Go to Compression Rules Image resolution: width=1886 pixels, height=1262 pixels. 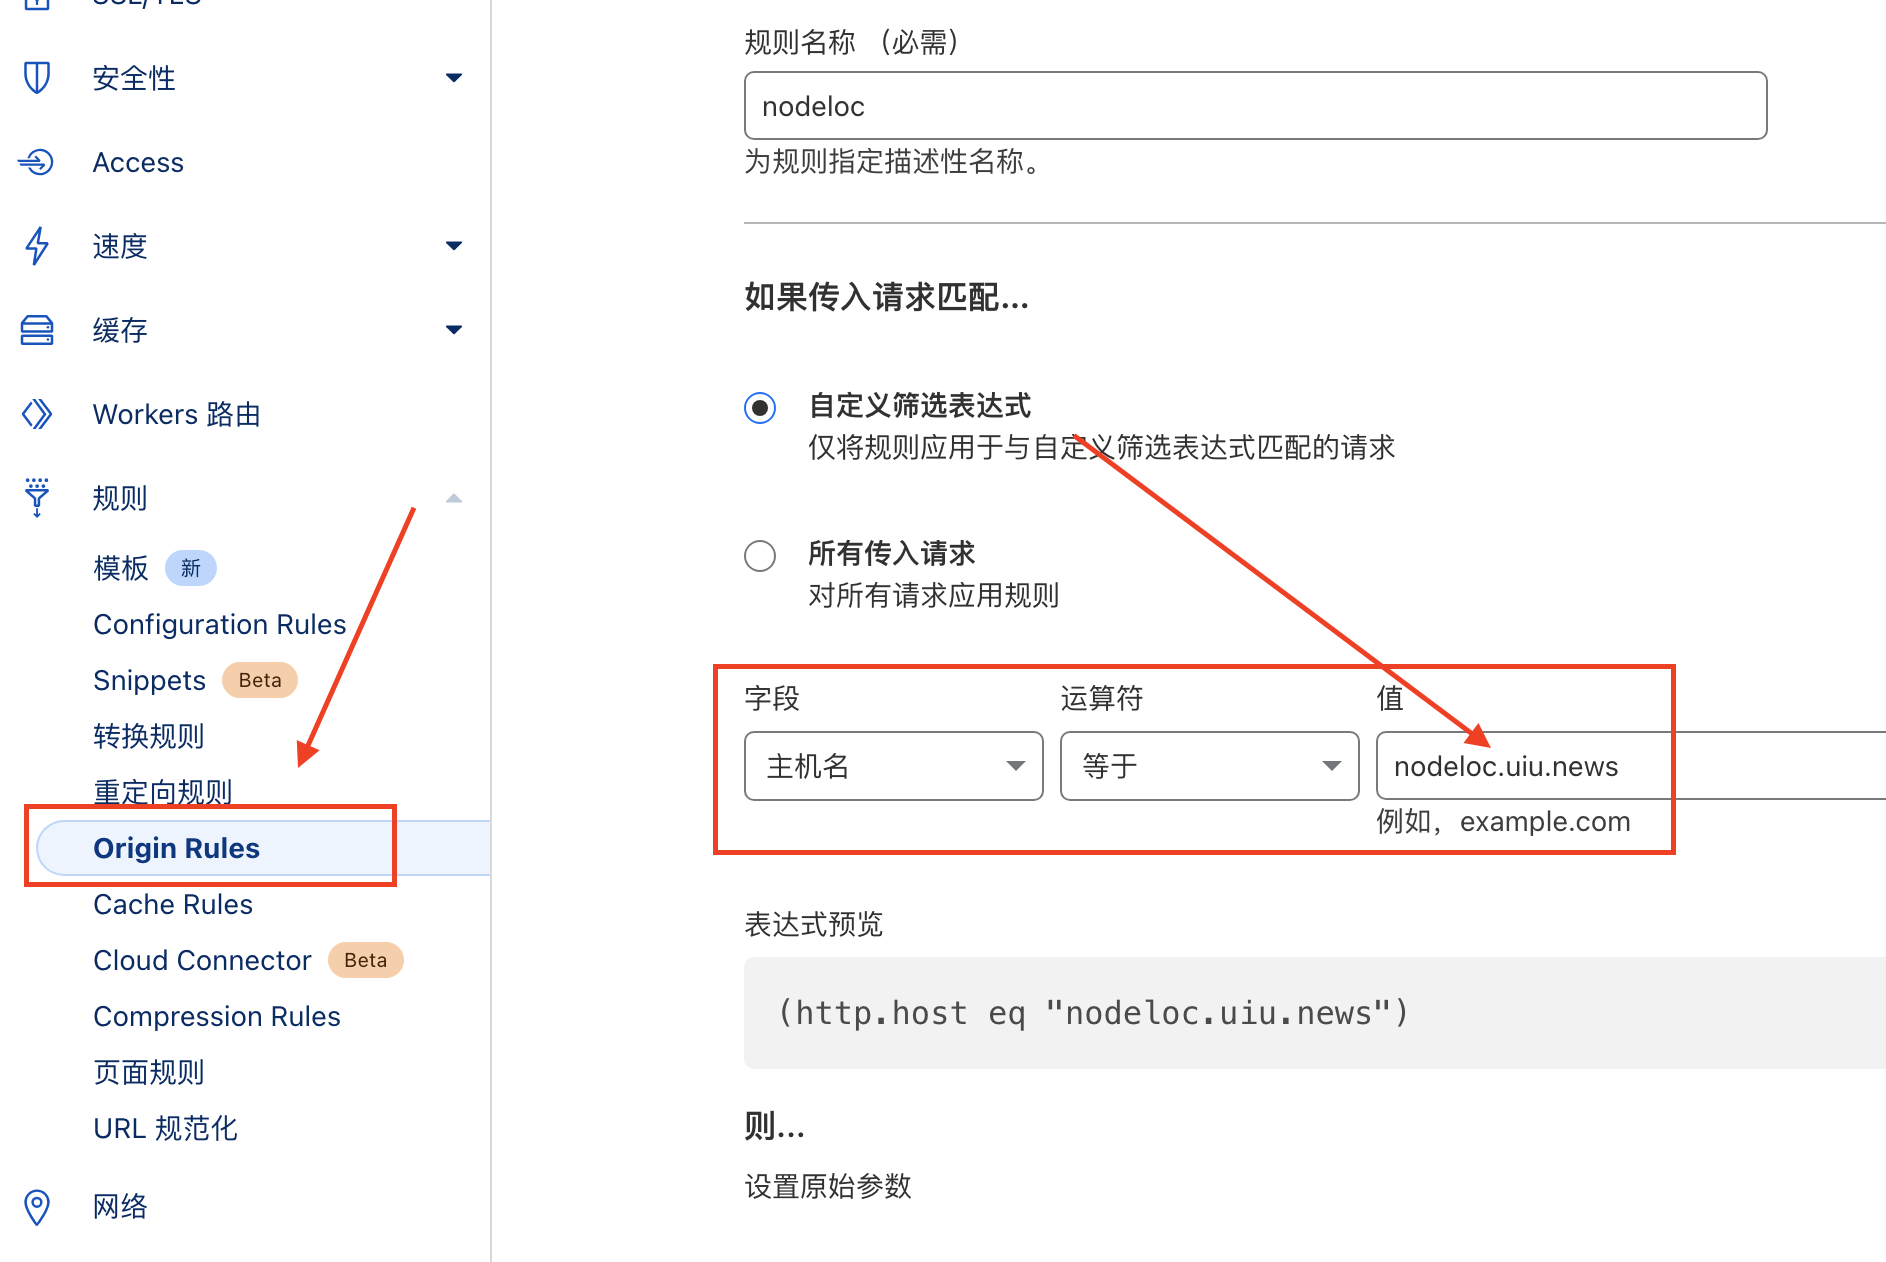(x=217, y=1016)
